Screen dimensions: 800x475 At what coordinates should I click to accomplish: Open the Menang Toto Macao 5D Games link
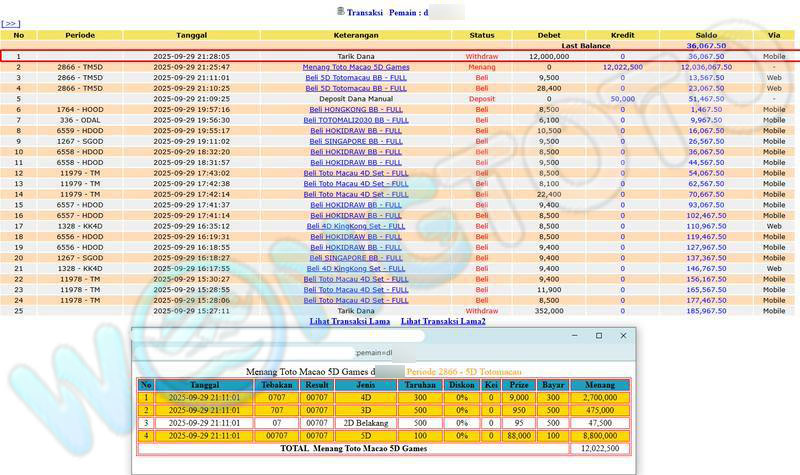(356, 67)
